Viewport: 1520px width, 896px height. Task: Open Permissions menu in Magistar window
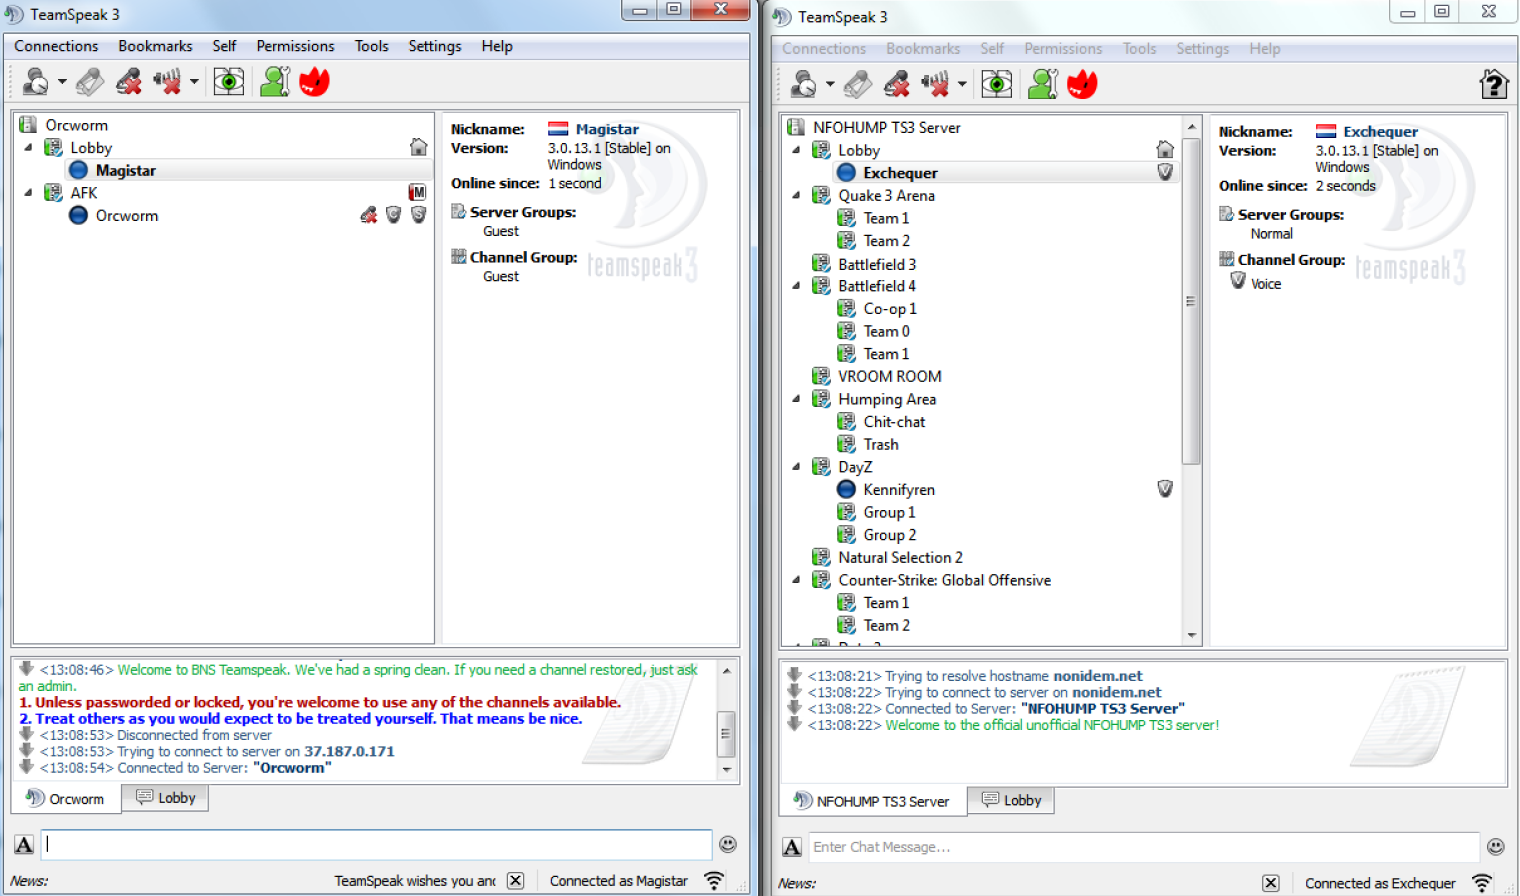click(295, 46)
